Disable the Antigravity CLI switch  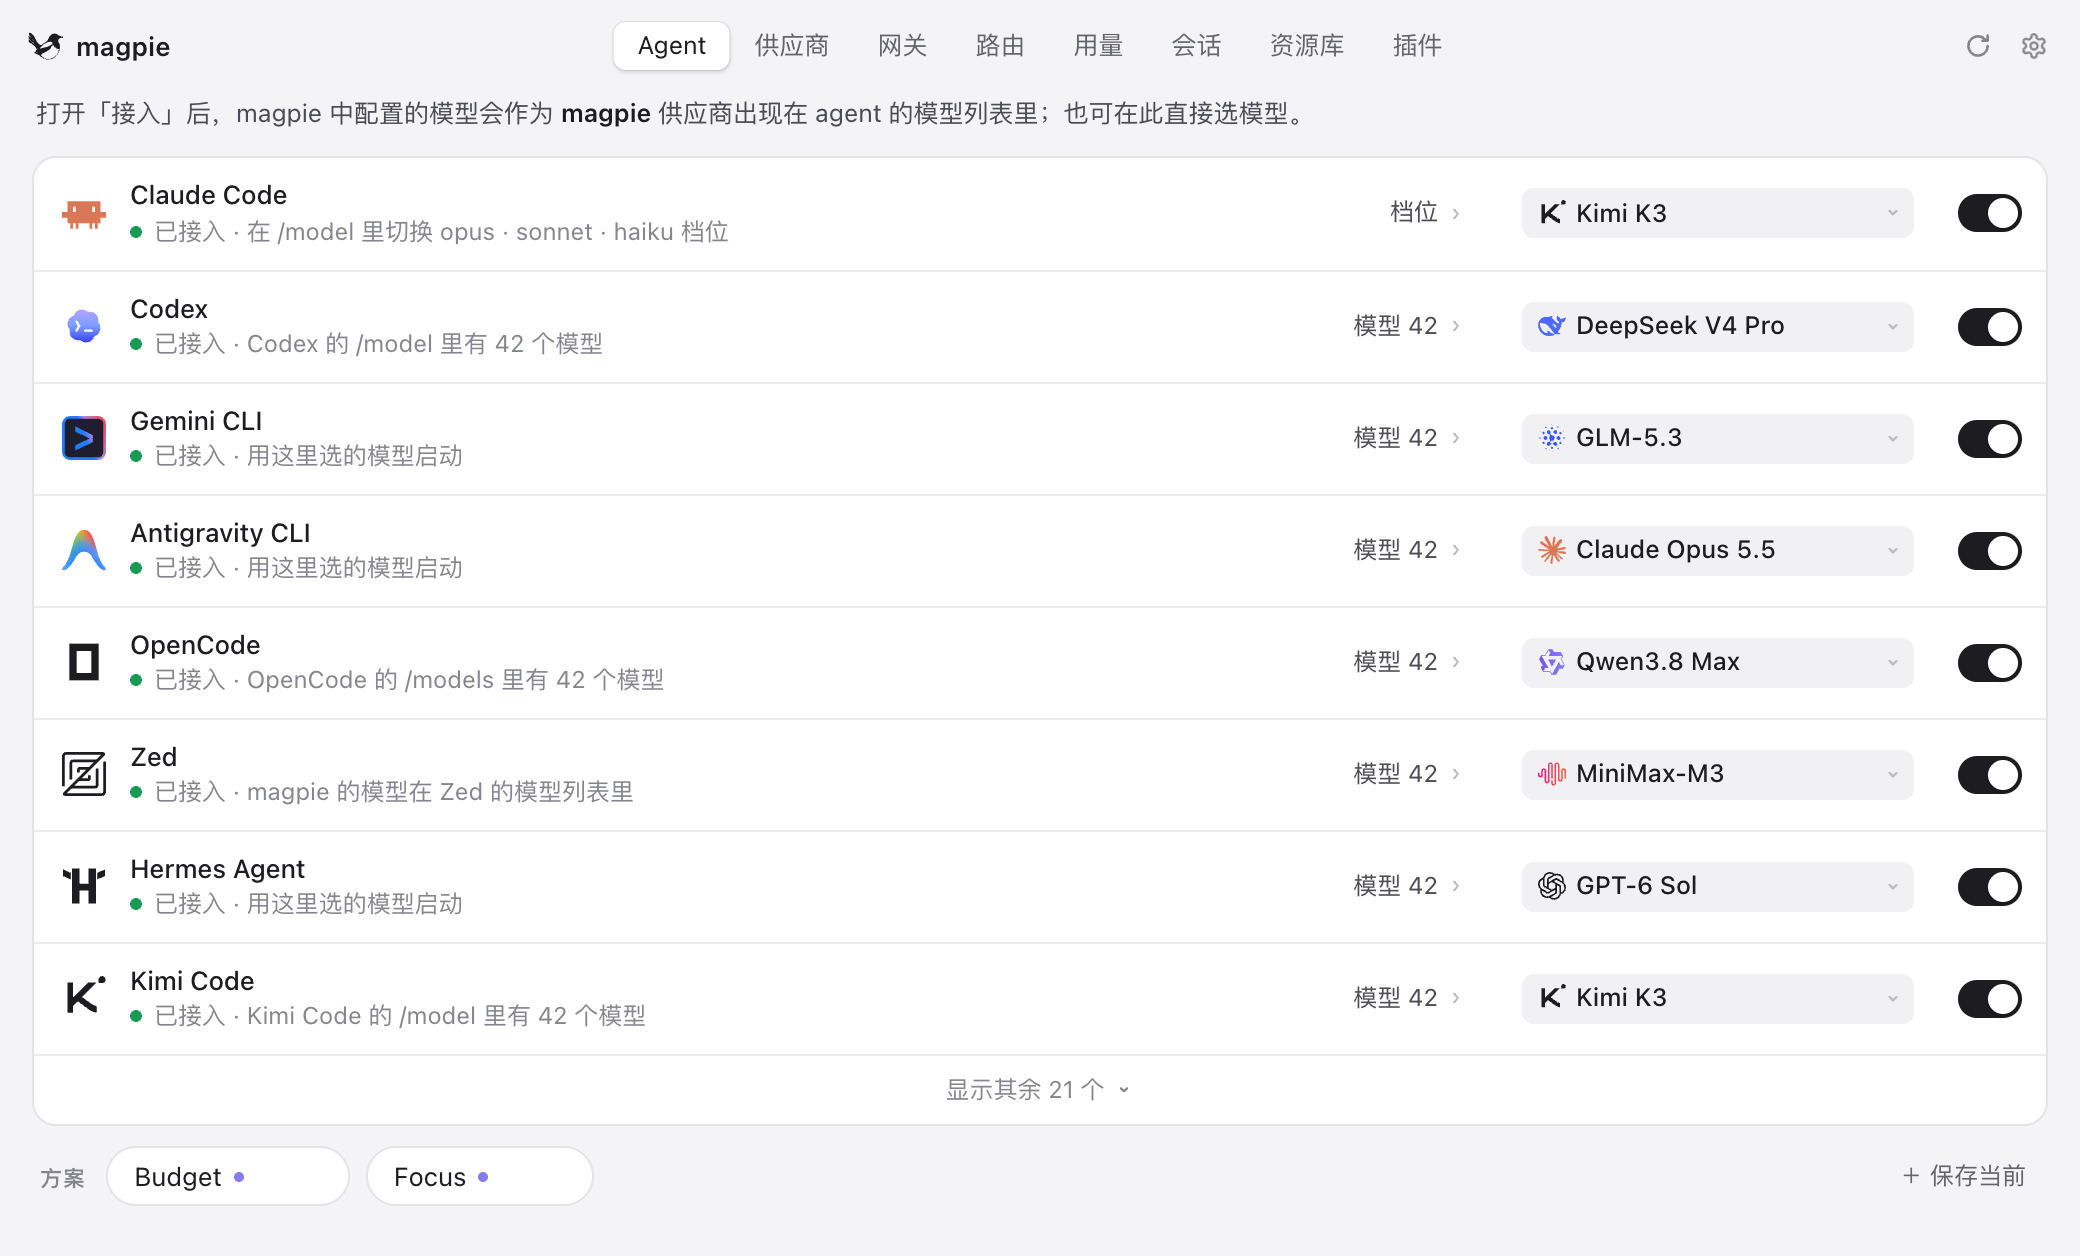pyautogui.click(x=1989, y=550)
